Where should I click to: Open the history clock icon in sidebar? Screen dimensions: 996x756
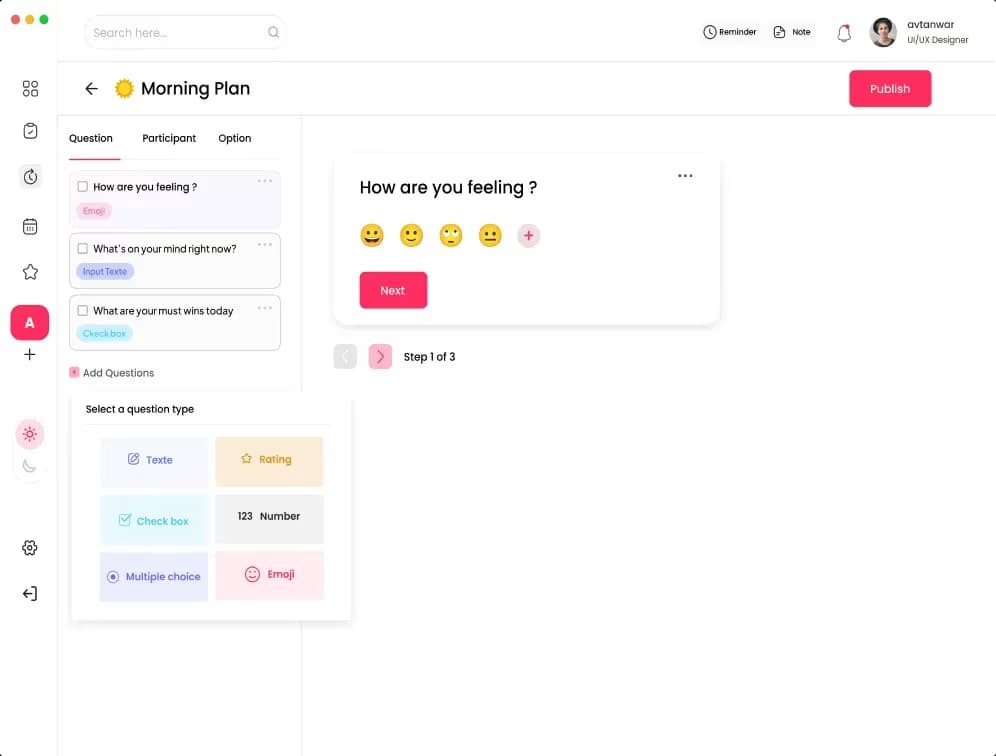pos(30,176)
